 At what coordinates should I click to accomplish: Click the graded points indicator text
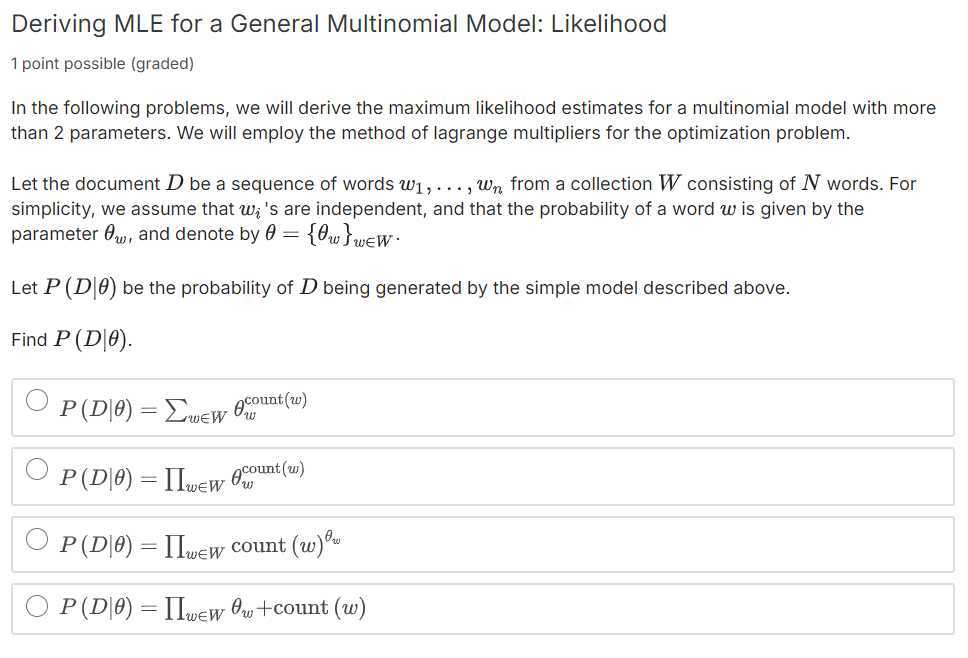point(85,63)
